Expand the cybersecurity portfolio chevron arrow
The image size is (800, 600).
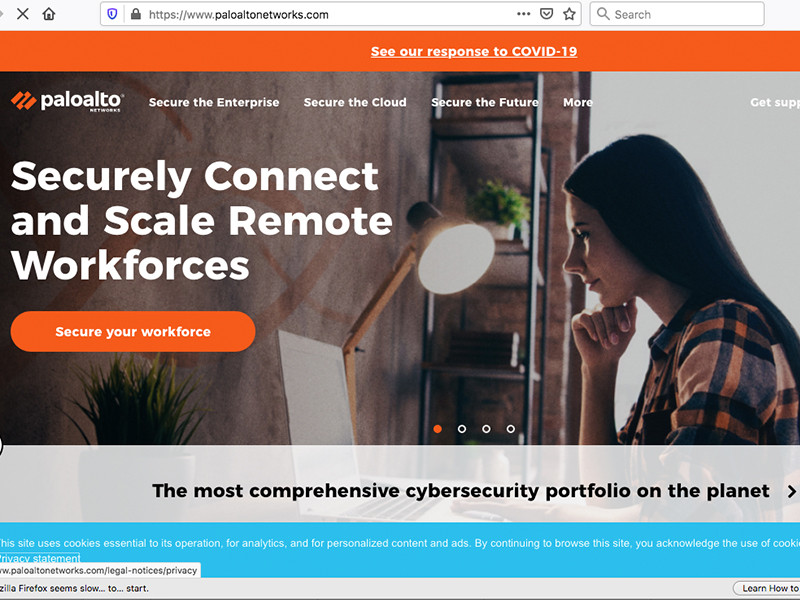pos(791,491)
